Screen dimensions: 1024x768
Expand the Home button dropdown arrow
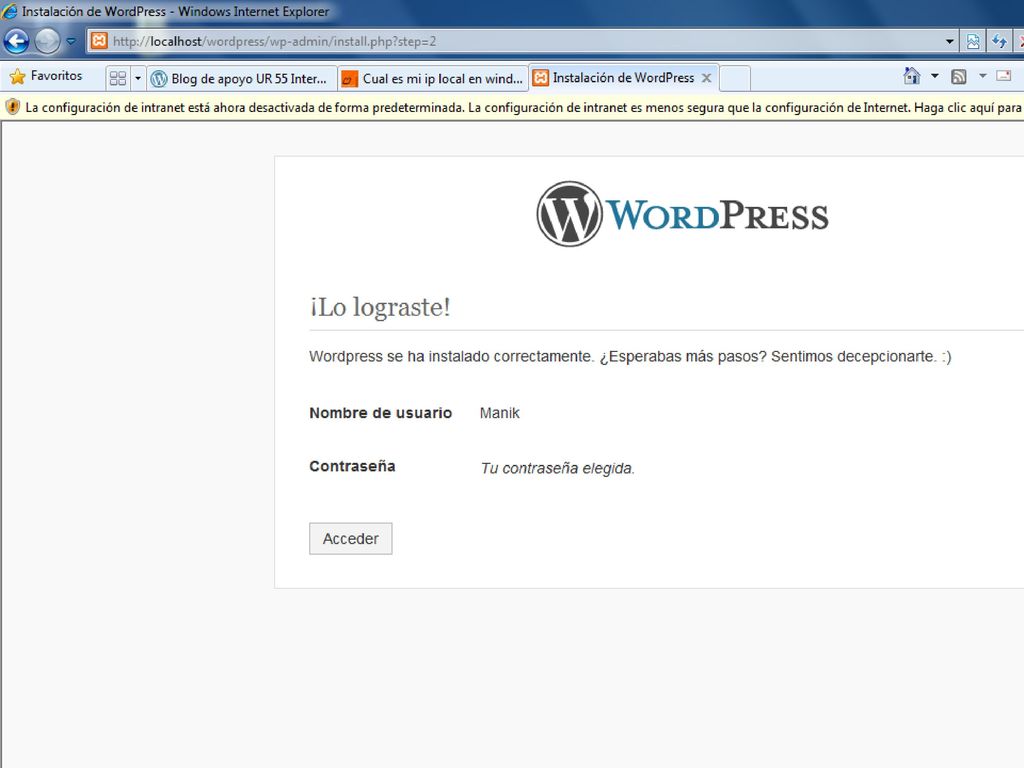click(935, 76)
